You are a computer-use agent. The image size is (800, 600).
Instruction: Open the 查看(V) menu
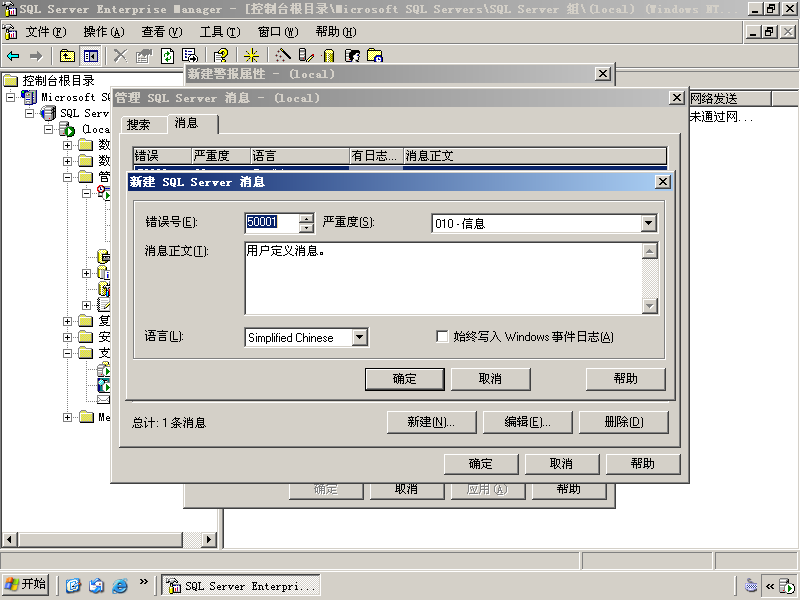point(162,32)
